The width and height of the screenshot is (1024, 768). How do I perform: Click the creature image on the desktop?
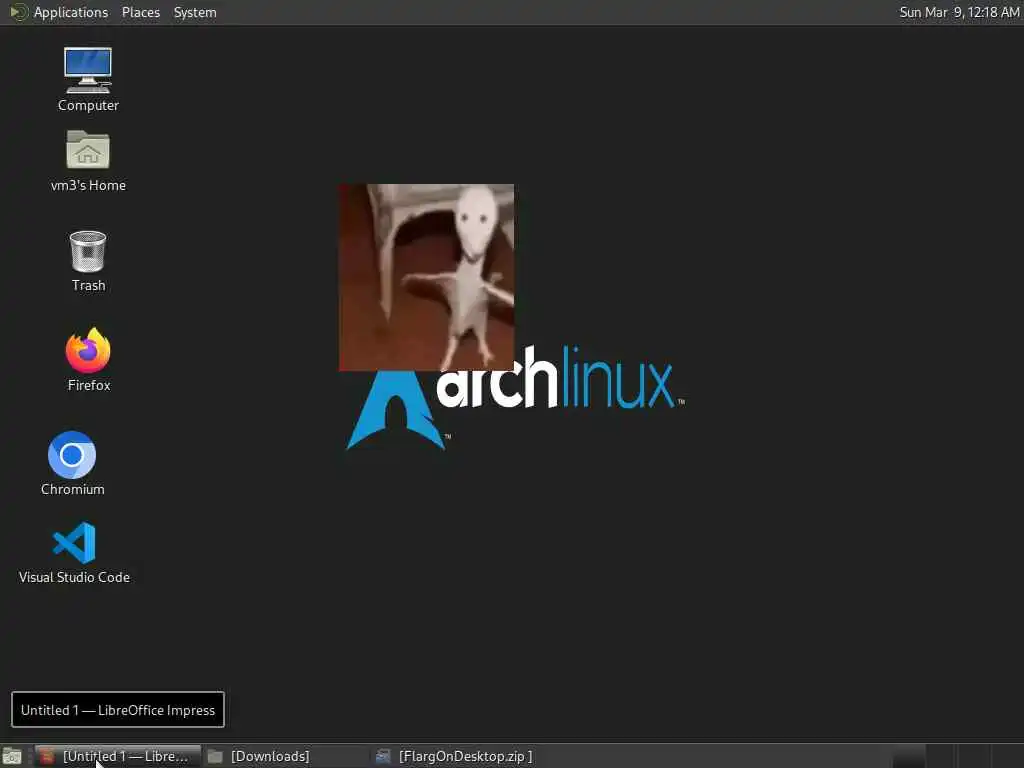pos(426,278)
